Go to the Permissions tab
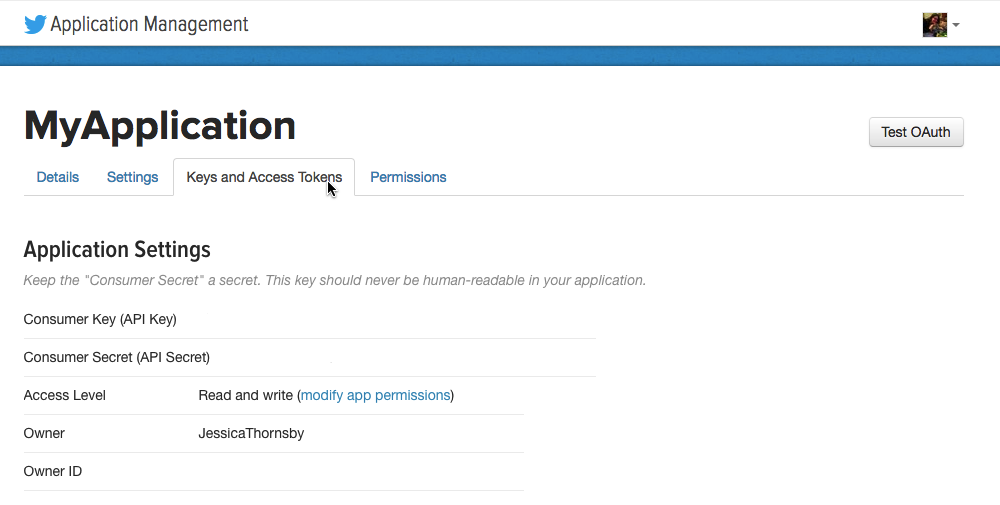This screenshot has height=505, width=1000. (x=408, y=177)
